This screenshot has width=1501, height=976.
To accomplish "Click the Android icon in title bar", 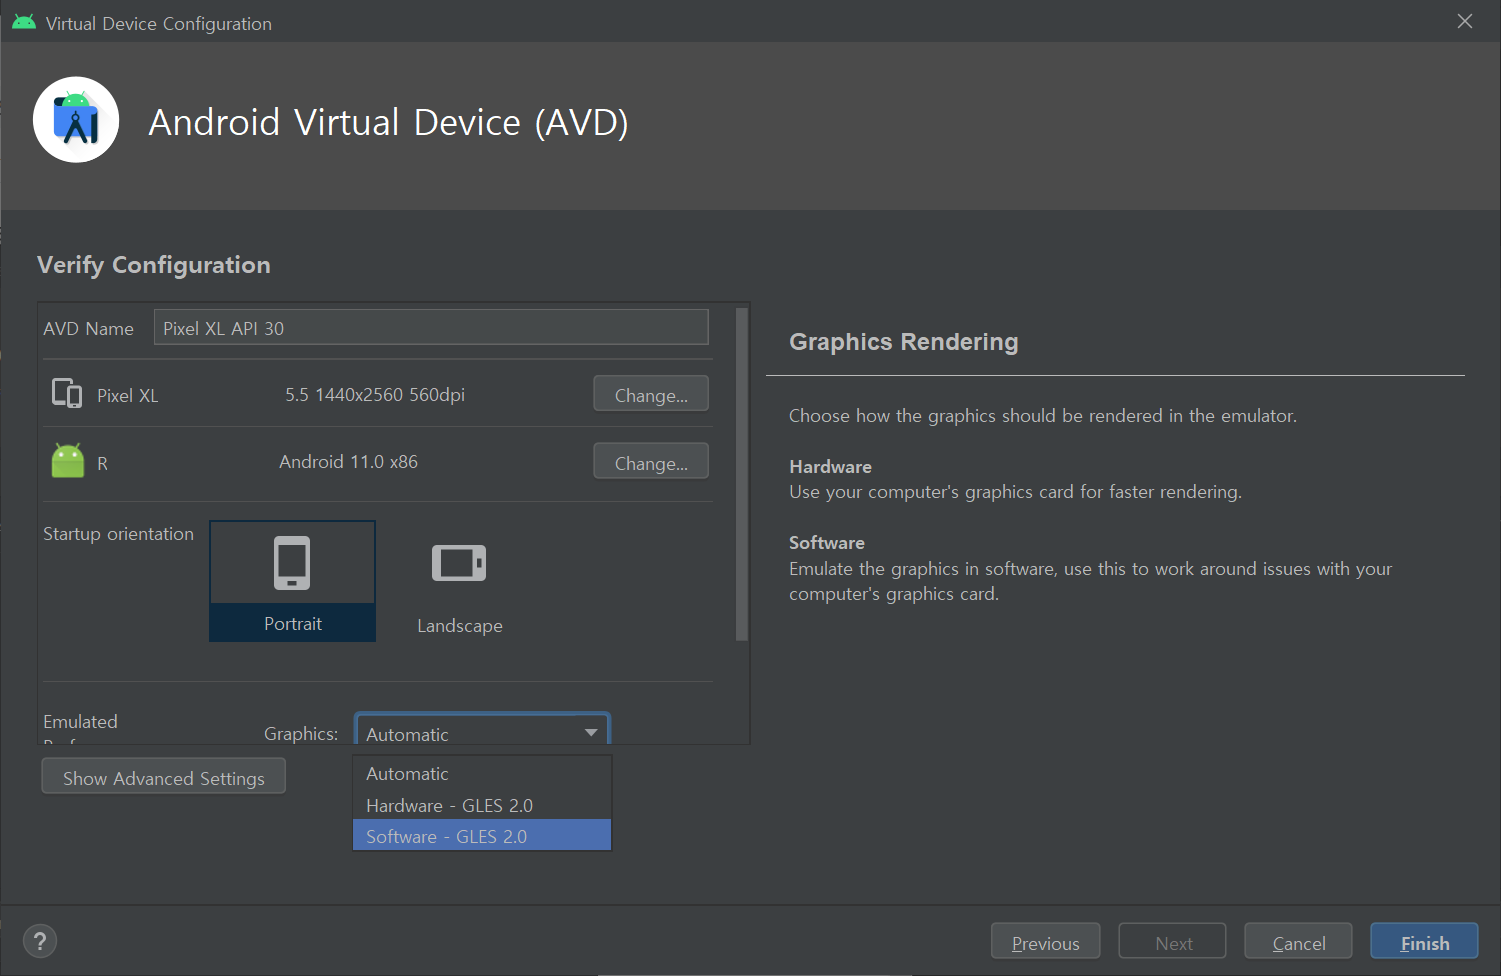I will click(24, 22).
